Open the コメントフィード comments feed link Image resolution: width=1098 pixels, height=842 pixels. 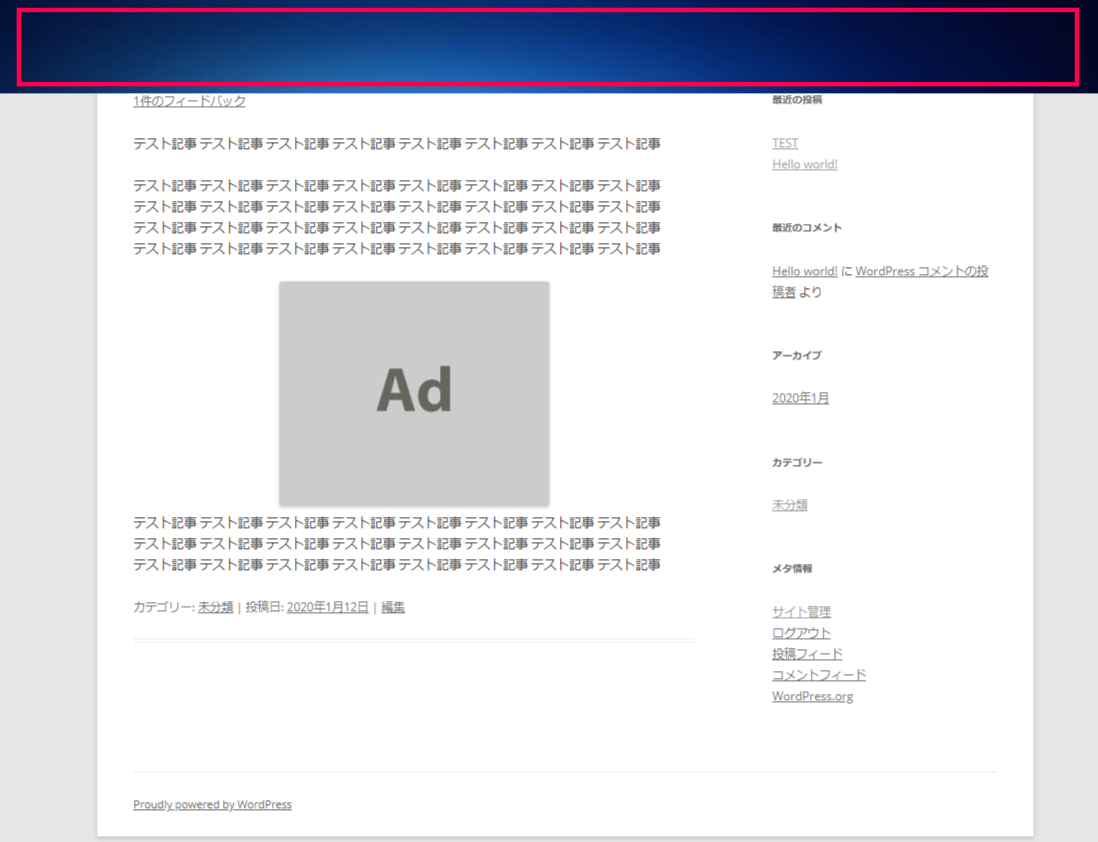[819, 675]
